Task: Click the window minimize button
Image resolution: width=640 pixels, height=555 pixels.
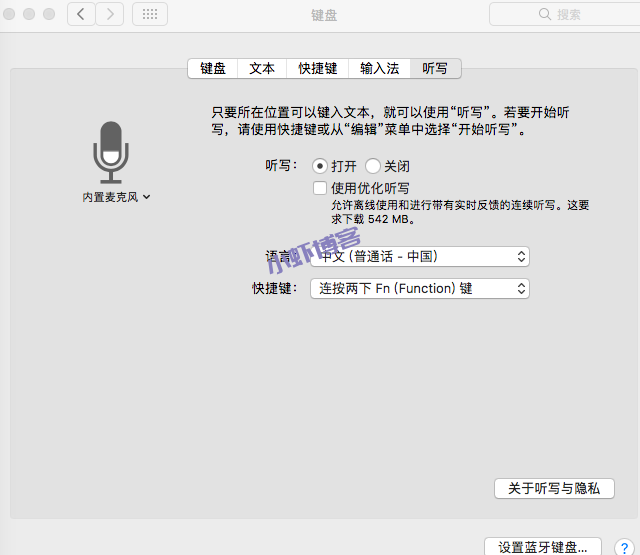Action: [29, 14]
